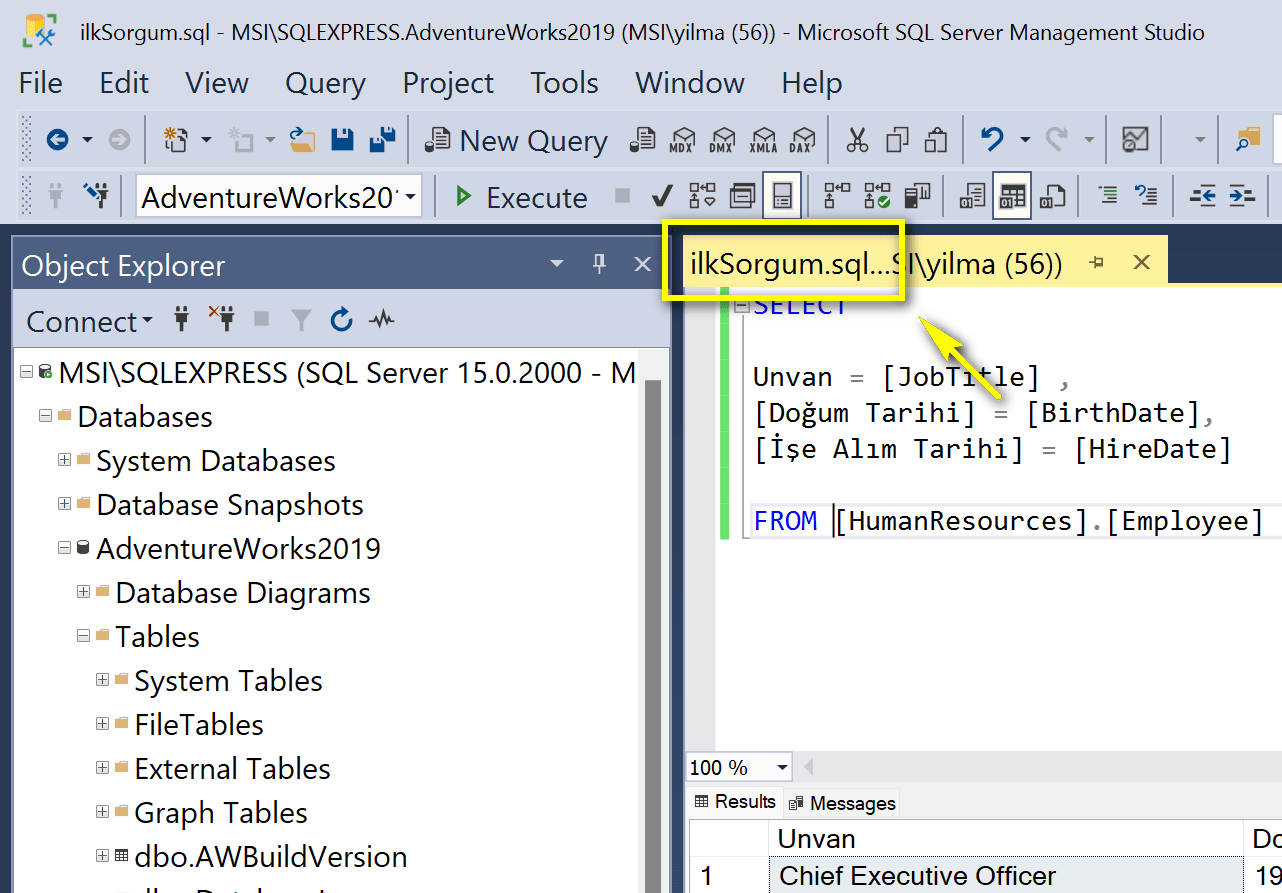
Task: Expand the Database Diagrams node
Action: tap(83, 591)
